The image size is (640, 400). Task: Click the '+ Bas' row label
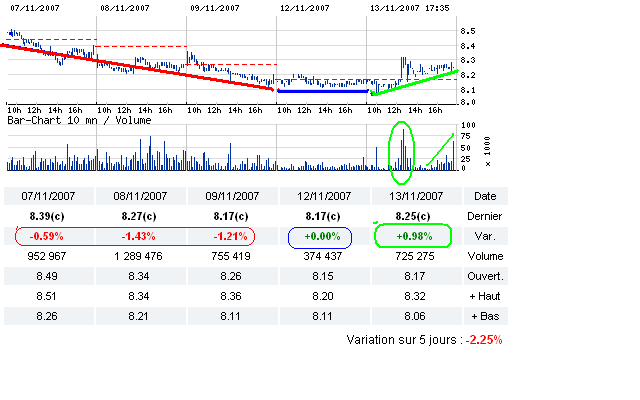click(x=485, y=316)
